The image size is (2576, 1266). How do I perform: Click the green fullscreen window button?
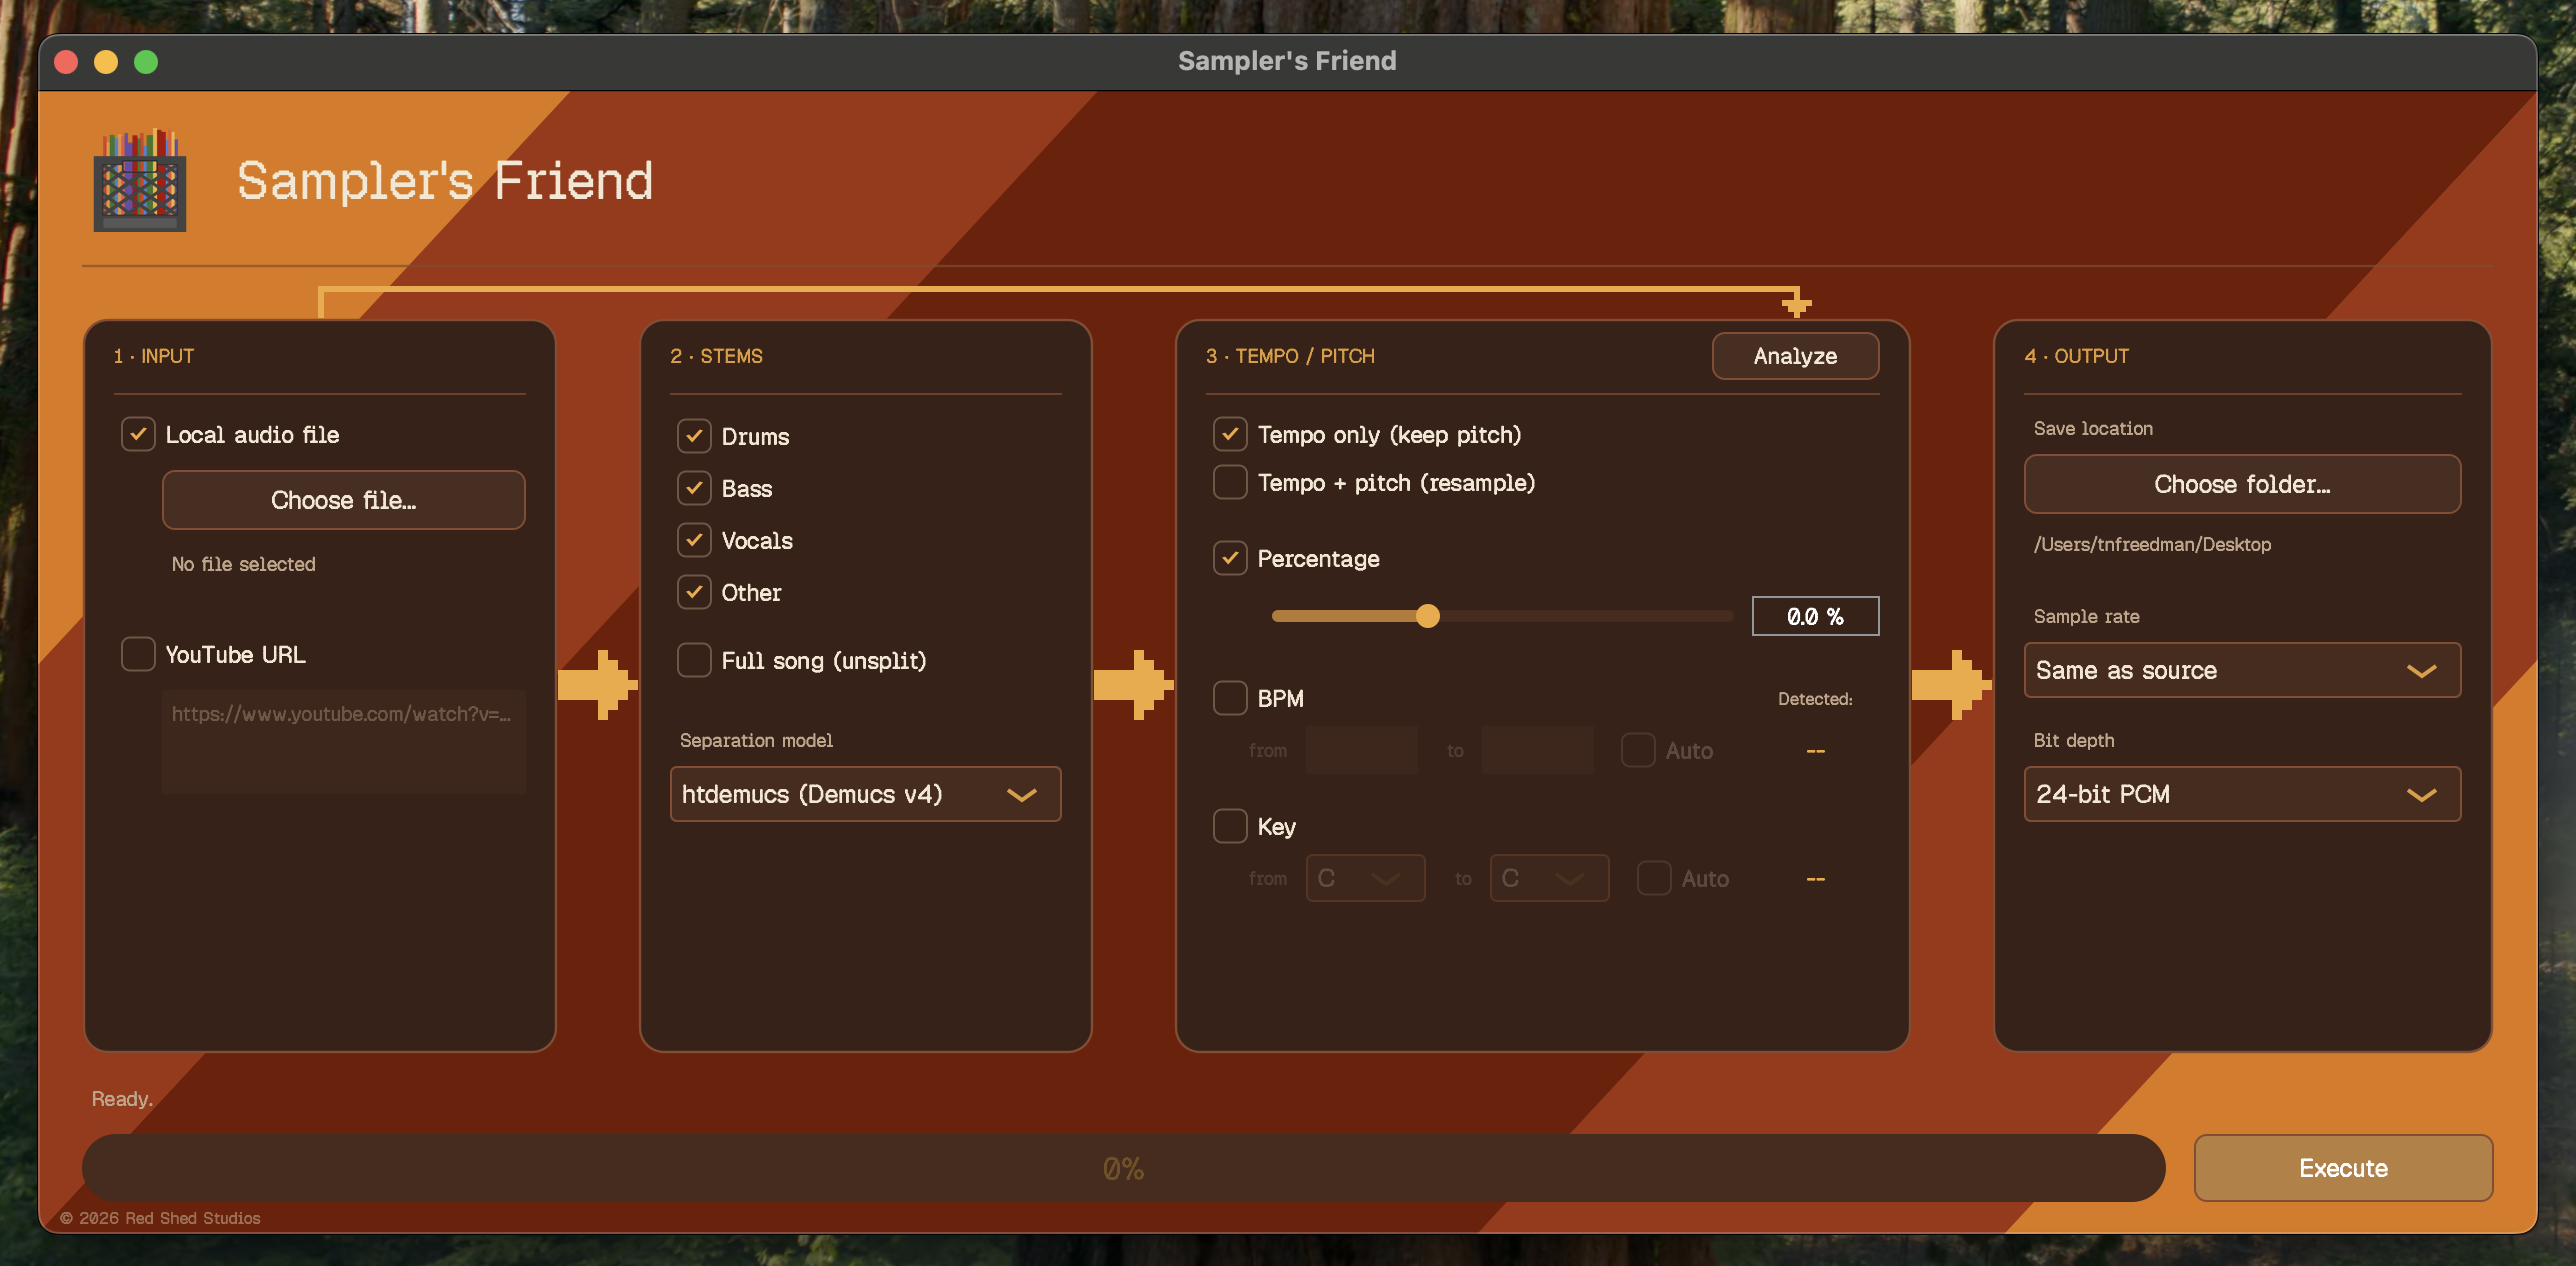click(x=146, y=62)
